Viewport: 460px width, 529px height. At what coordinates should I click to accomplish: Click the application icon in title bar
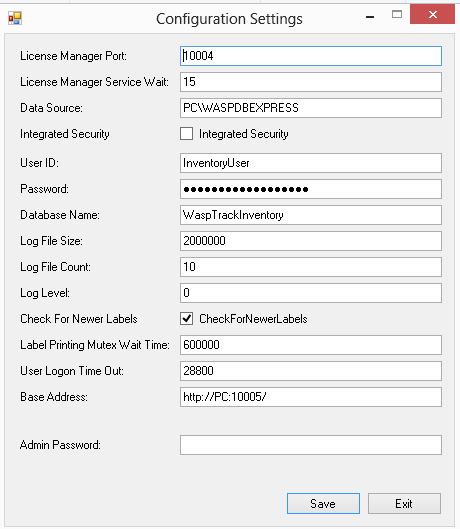(x=15, y=18)
